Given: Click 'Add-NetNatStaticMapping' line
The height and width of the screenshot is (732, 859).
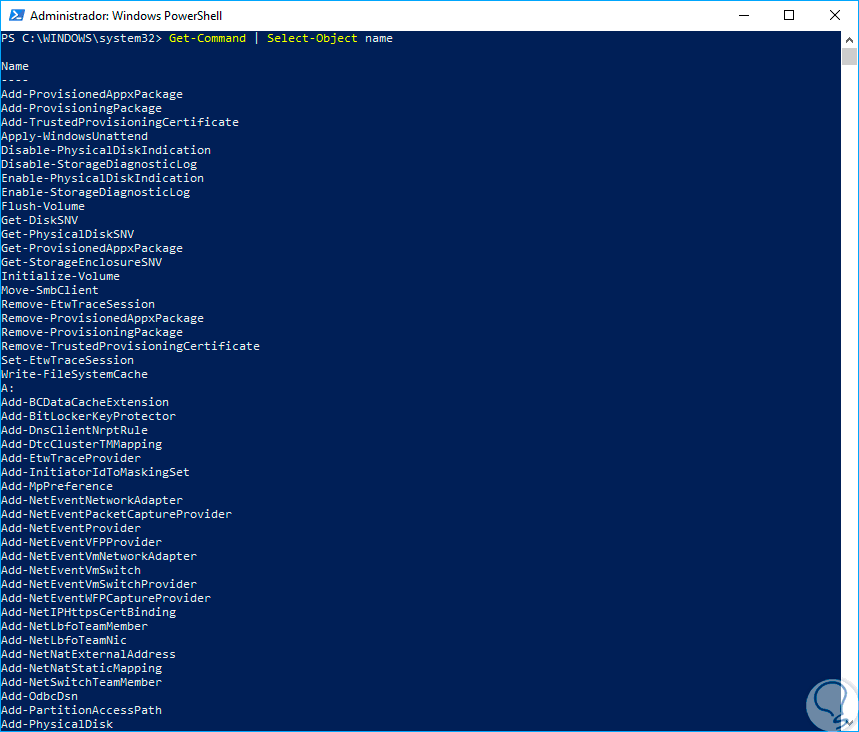Looking at the screenshot, I should click(82, 668).
